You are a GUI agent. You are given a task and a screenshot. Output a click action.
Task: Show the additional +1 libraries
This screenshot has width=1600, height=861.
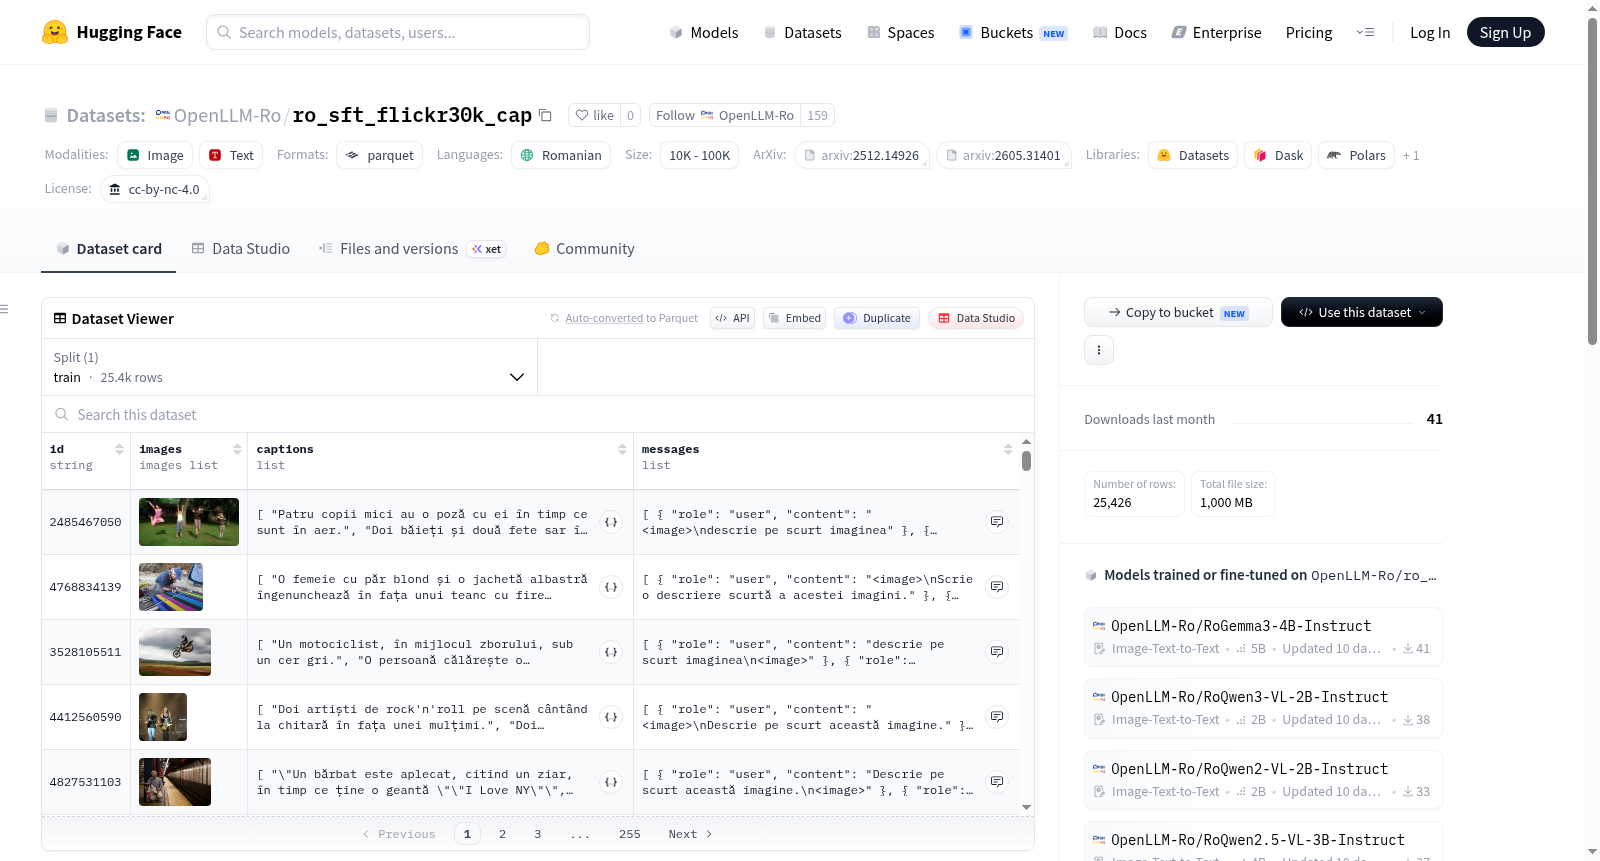coord(1411,155)
